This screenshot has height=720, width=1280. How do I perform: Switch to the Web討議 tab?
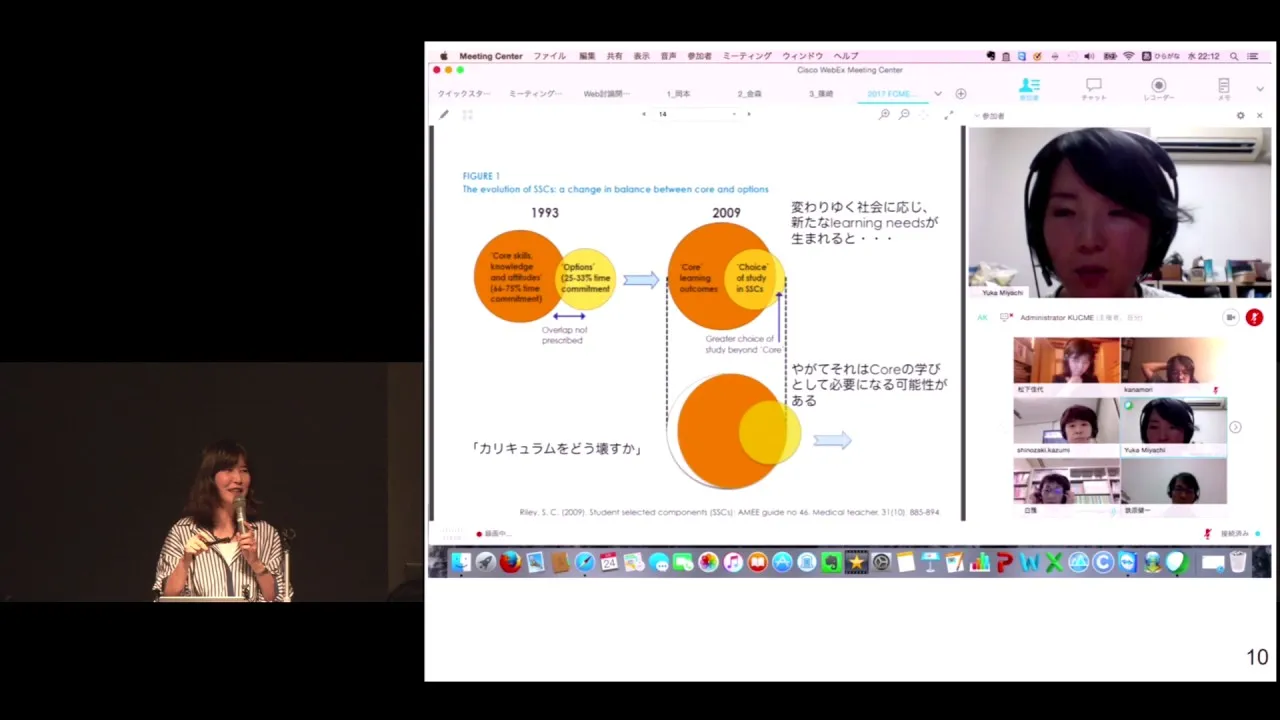[x=607, y=94]
